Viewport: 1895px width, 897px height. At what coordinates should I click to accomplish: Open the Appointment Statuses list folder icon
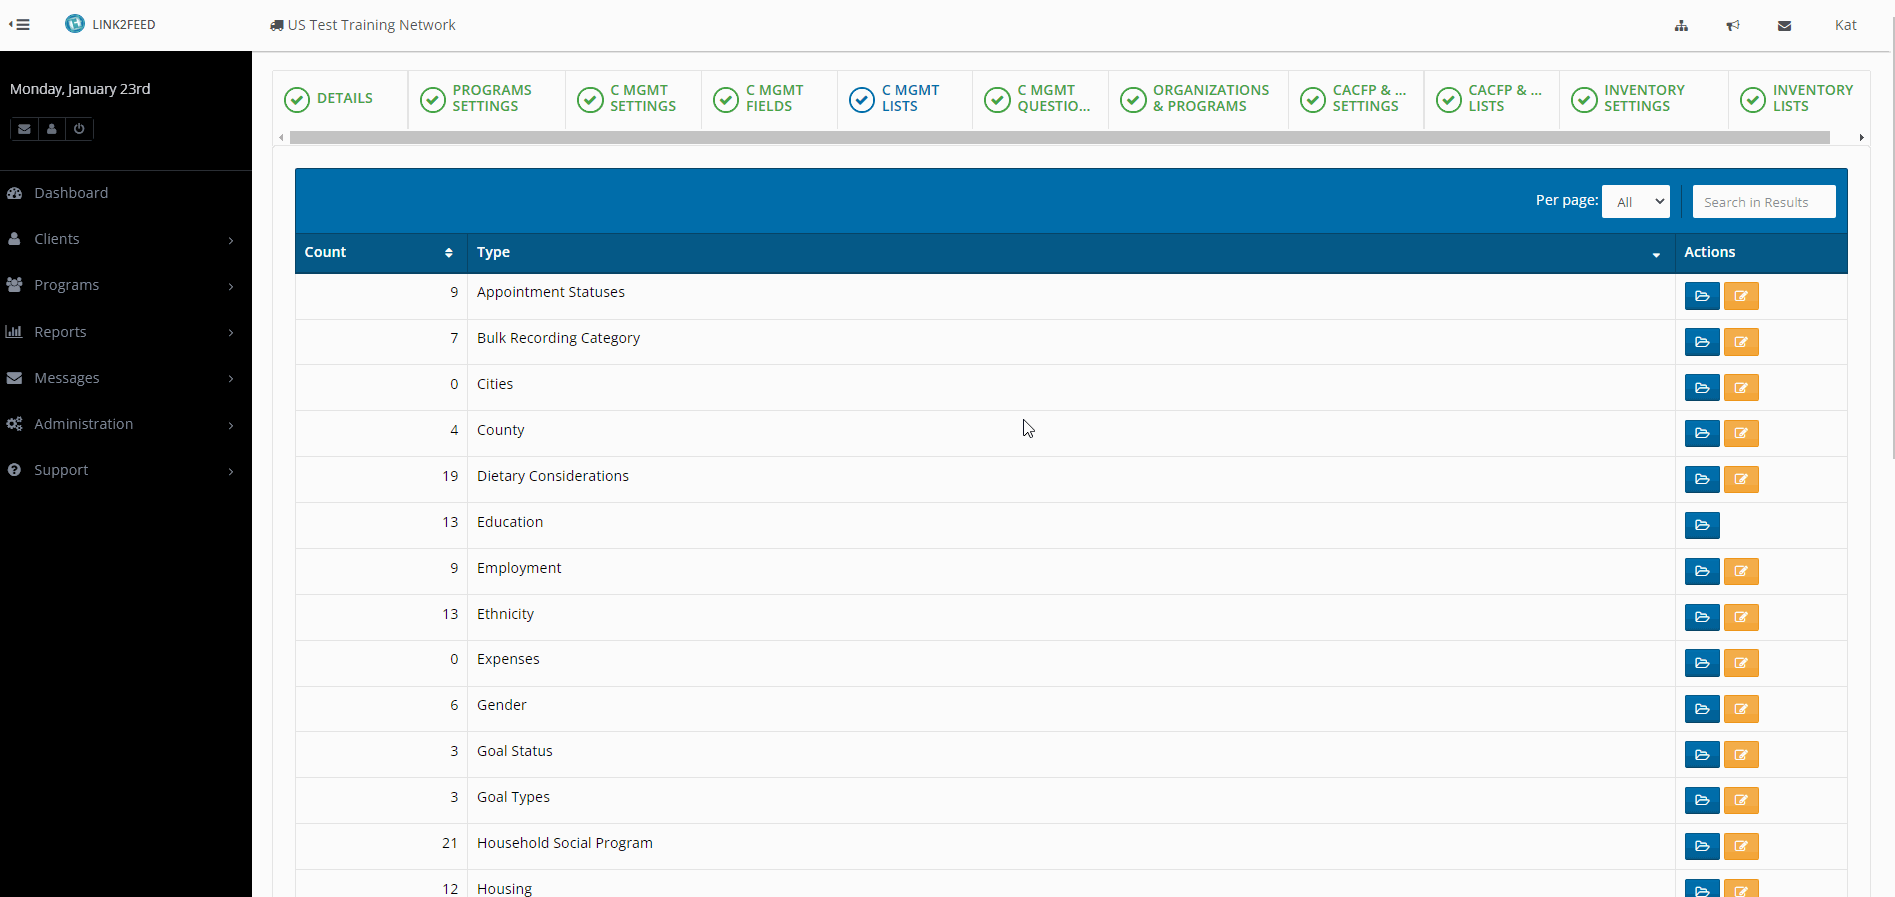[1701, 296]
